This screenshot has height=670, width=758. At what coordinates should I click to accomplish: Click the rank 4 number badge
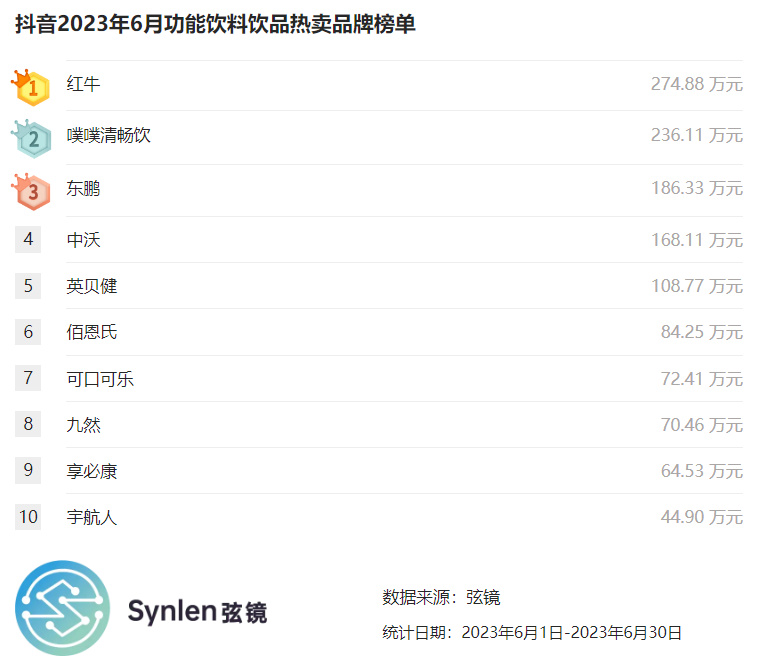(28, 239)
